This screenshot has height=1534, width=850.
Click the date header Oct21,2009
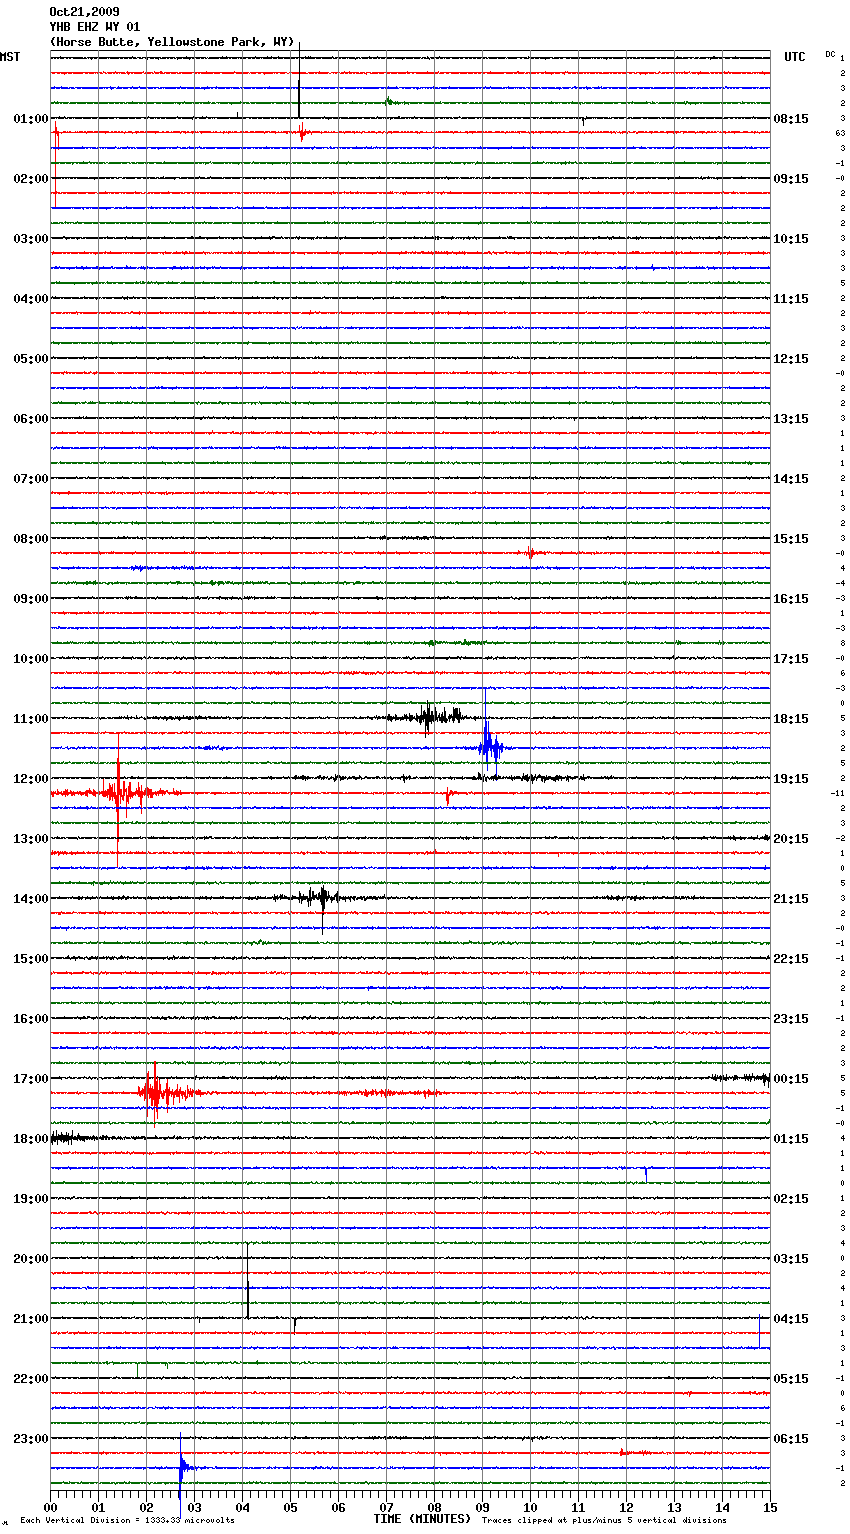point(84,12)
